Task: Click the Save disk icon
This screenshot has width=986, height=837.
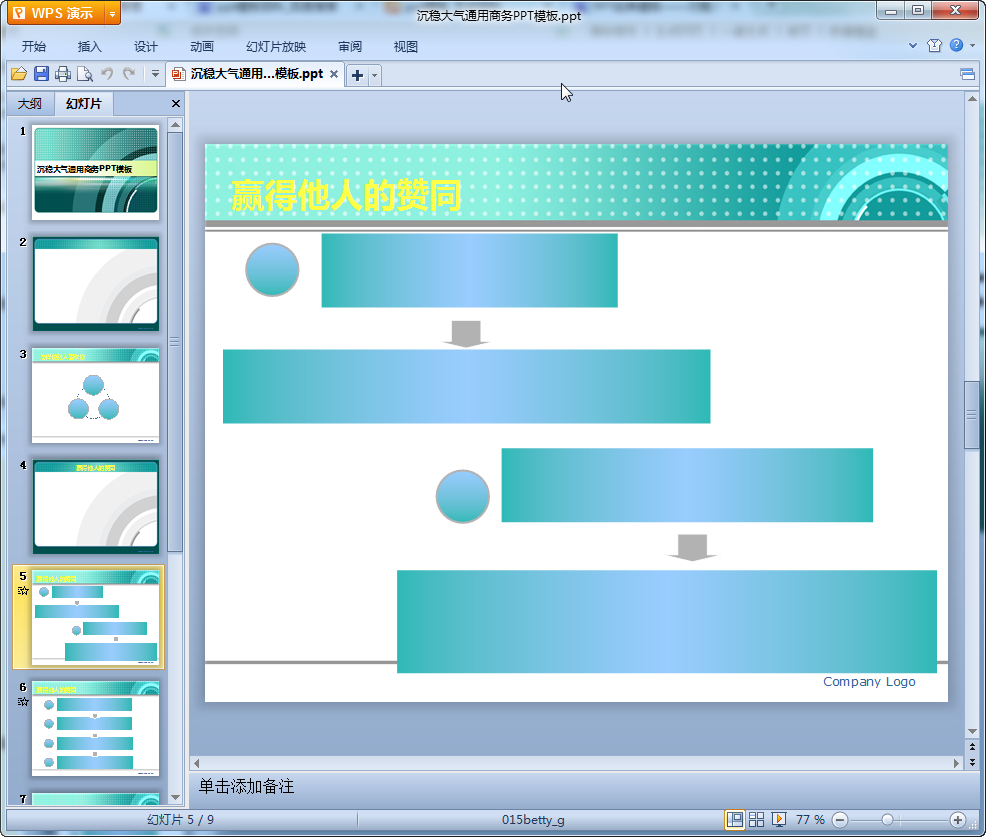Action: coord(42,74)
